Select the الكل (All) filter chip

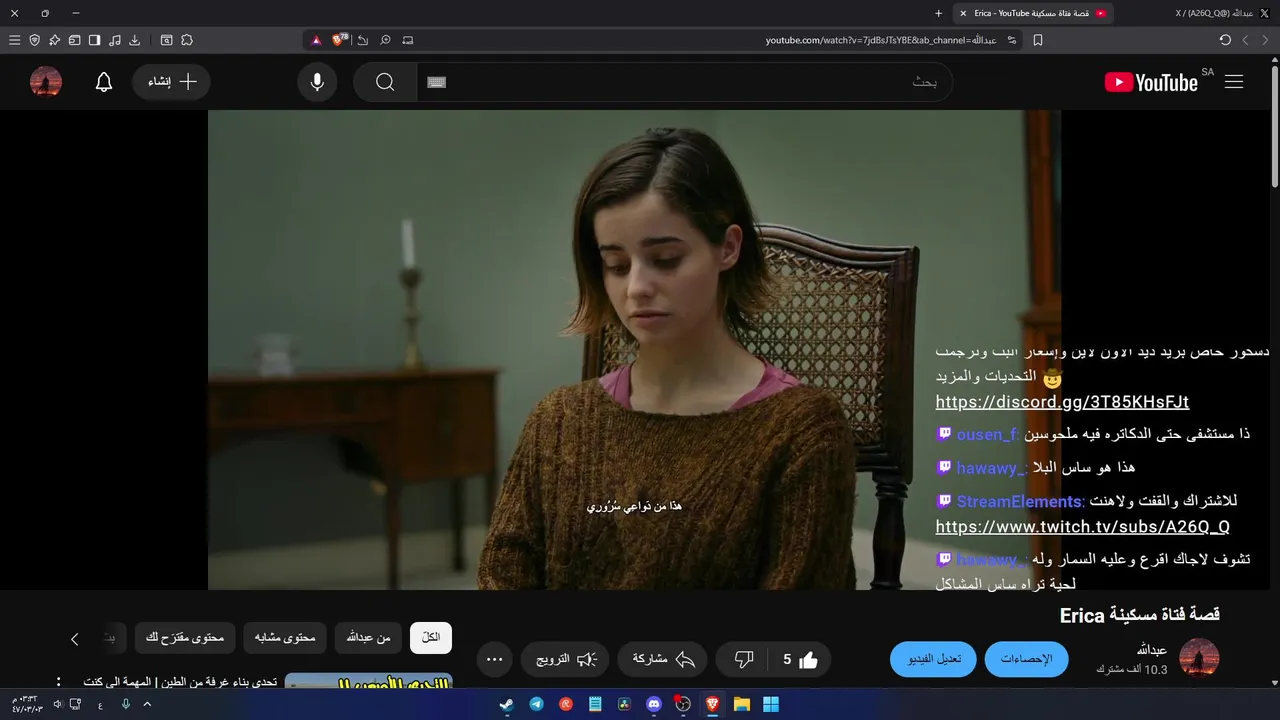(431, 638)
